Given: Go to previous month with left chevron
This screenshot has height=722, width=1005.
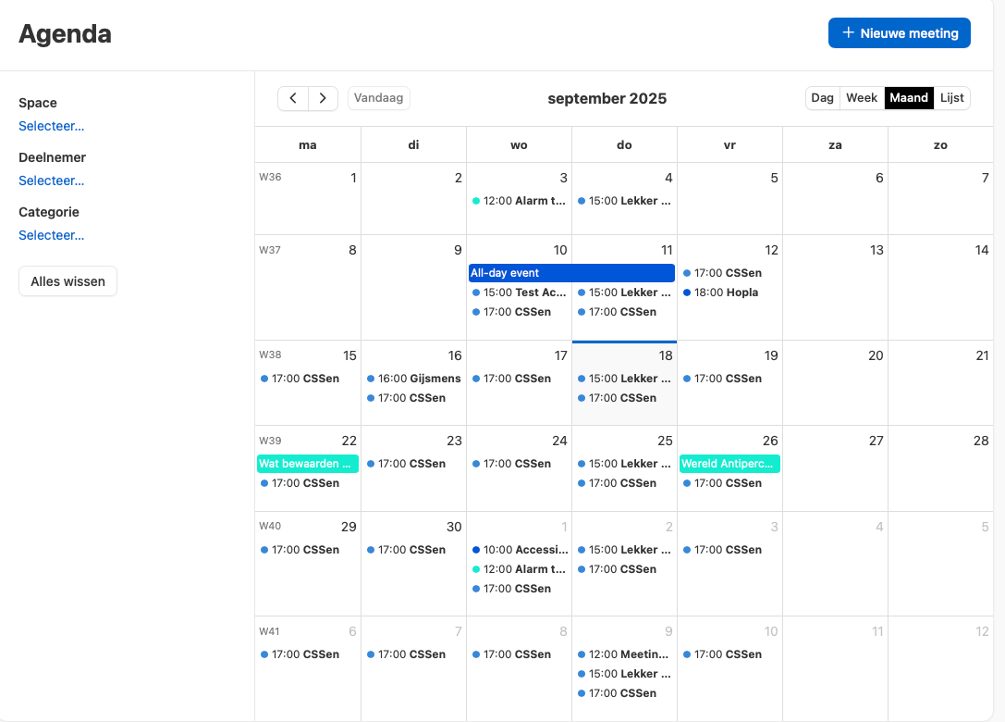Looking at the screenshot, I should [x=293, y=98].
